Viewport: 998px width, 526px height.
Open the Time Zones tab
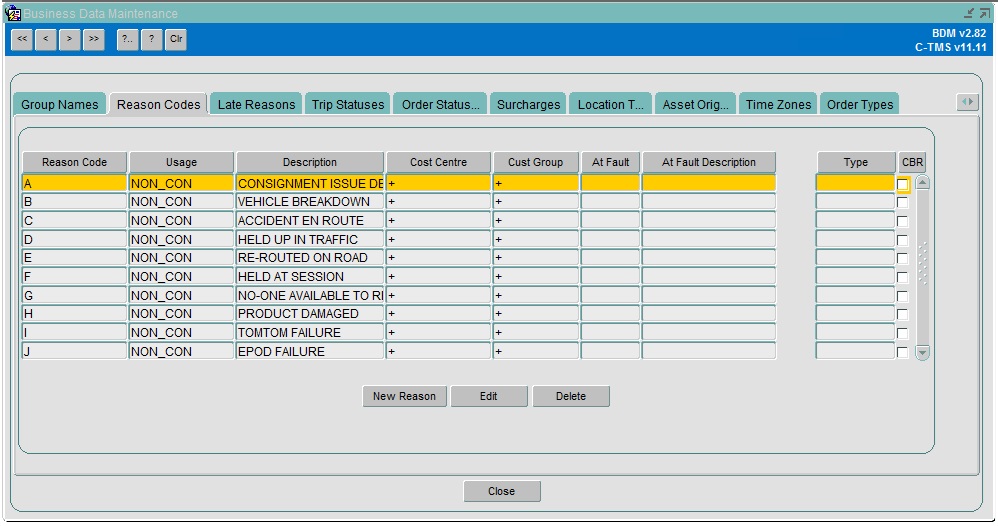[x=778, y=104]
